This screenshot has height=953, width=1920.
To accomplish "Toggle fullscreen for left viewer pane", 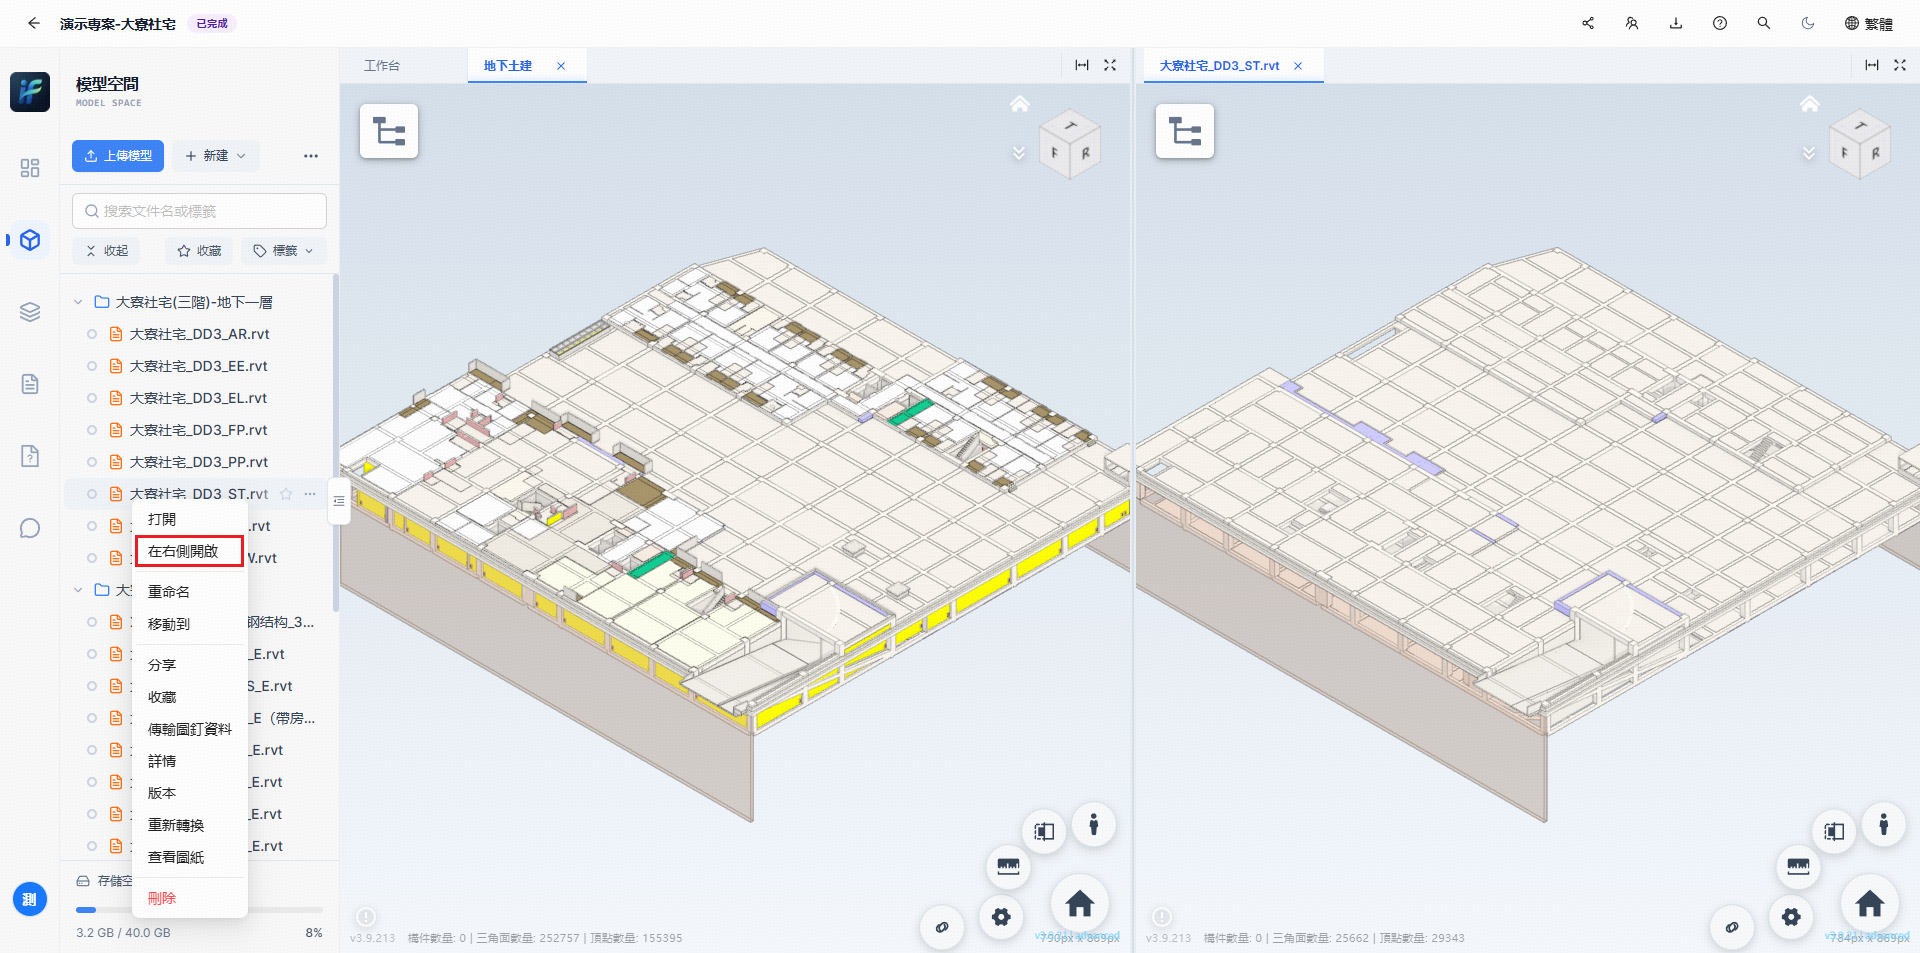I will tap(1110, 65).
